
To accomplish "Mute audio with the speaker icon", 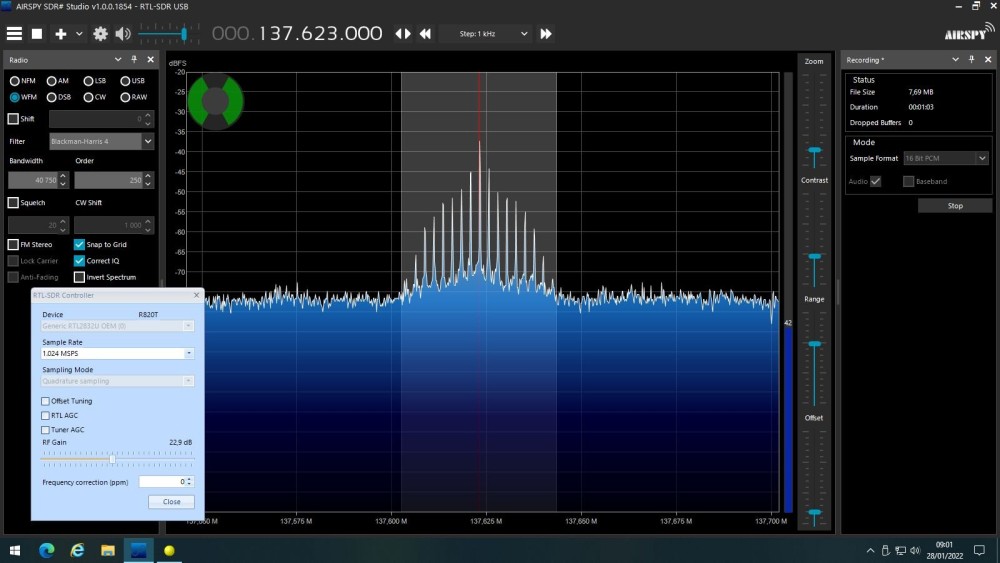I will click(x=123, y=34).
